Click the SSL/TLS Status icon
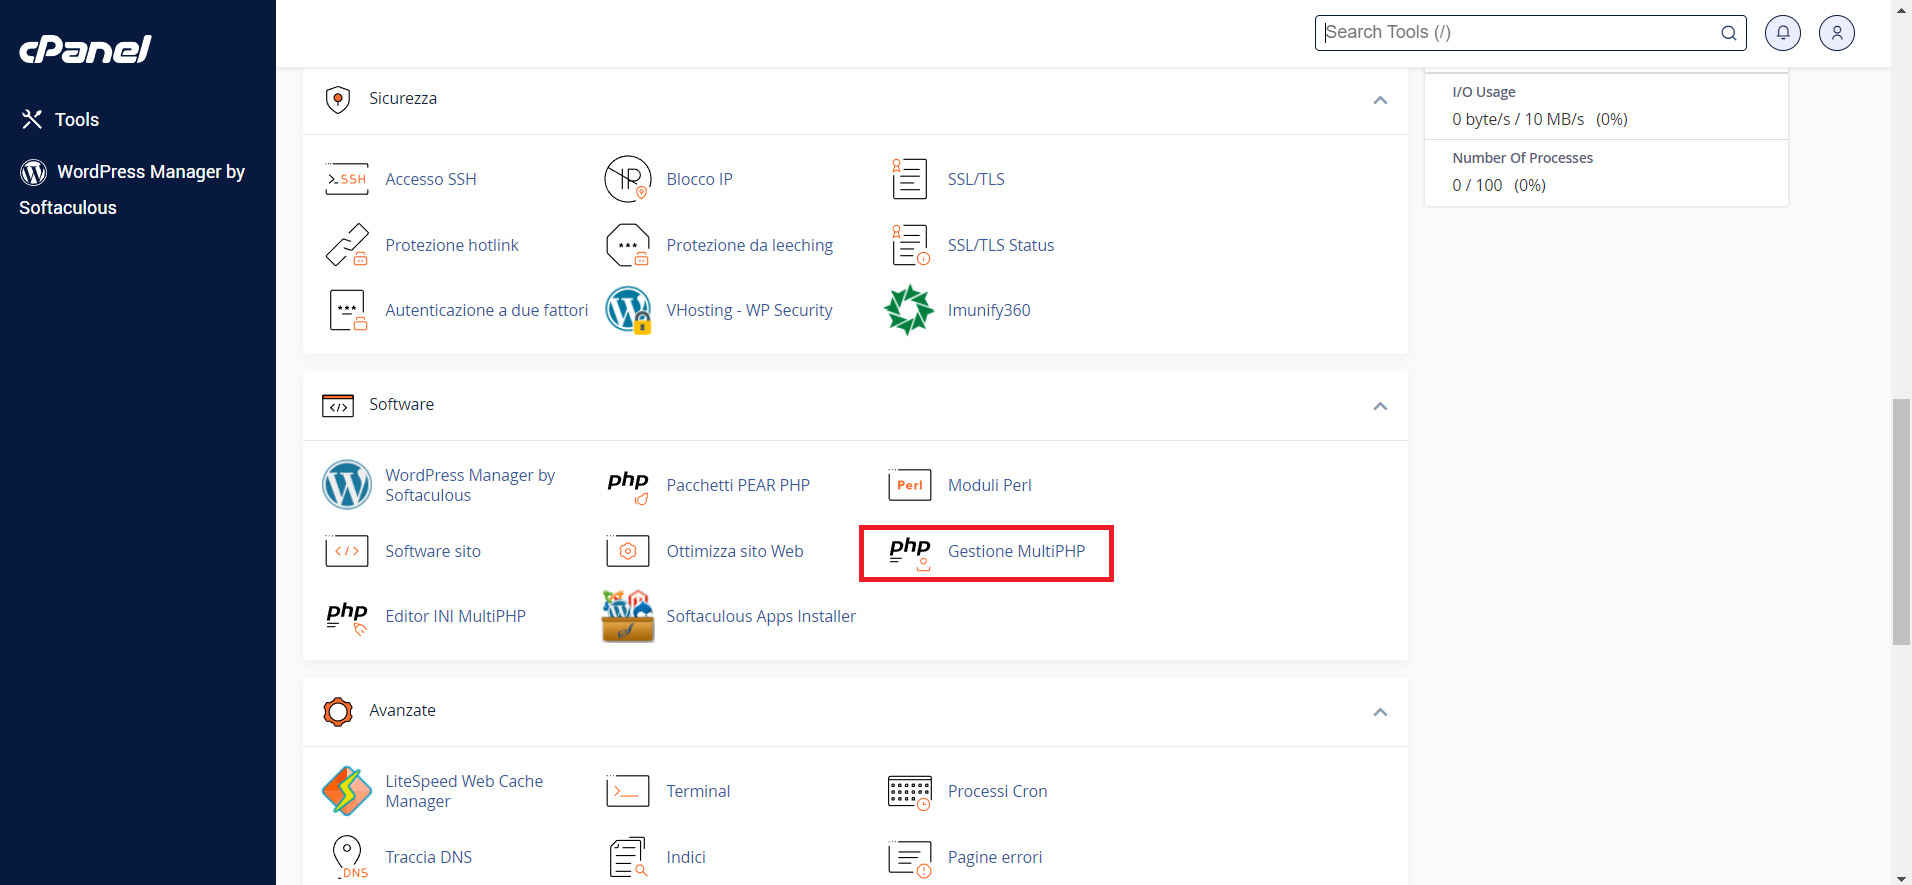The width and height of the screenshot is (1912, 885). 909,245
